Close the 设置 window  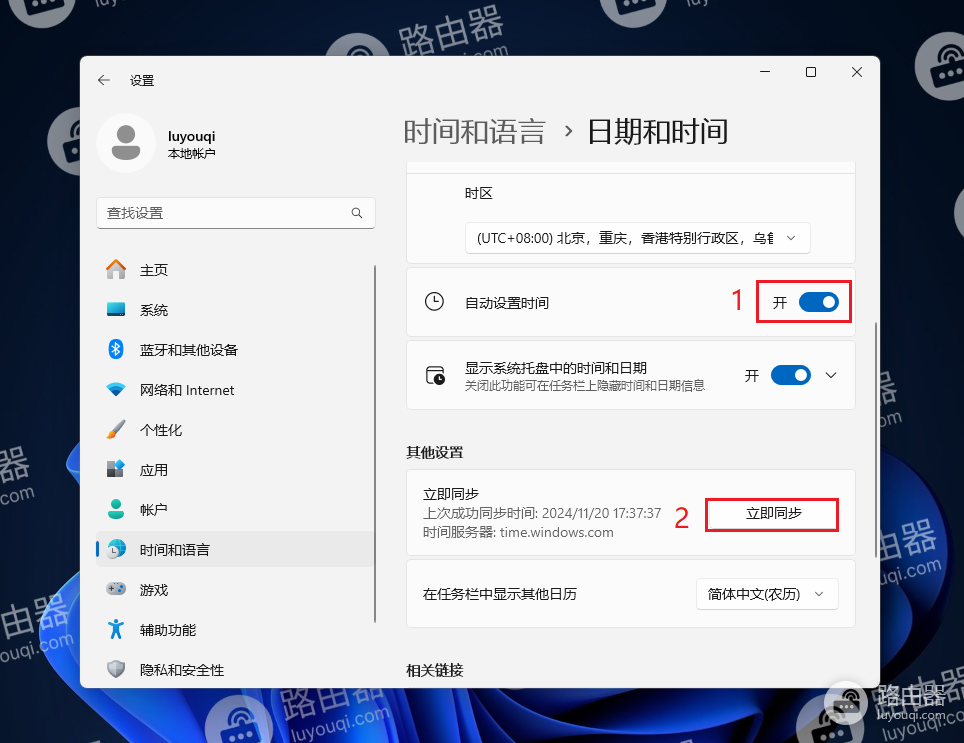pyautogui.click(x=856, y=73)
